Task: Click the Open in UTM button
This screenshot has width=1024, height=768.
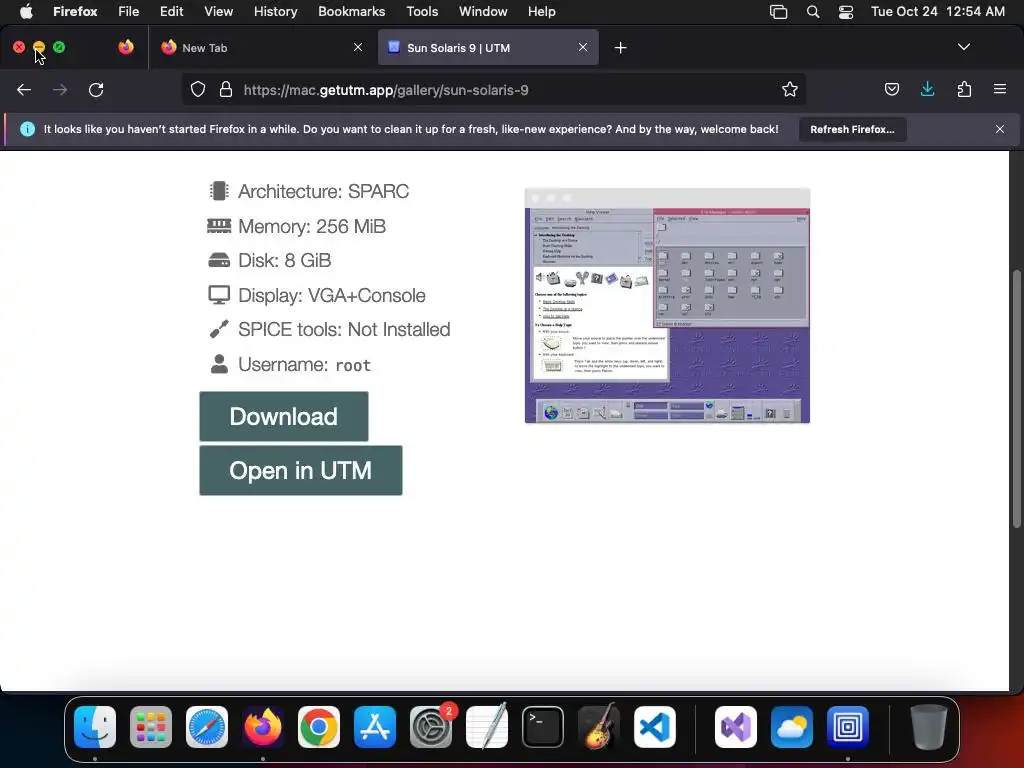Action: tap(300, 470)
